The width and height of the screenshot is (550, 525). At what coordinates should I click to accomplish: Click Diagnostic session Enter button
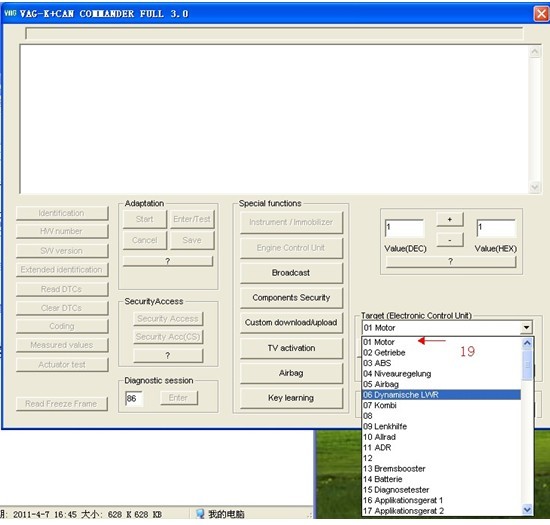179,398
